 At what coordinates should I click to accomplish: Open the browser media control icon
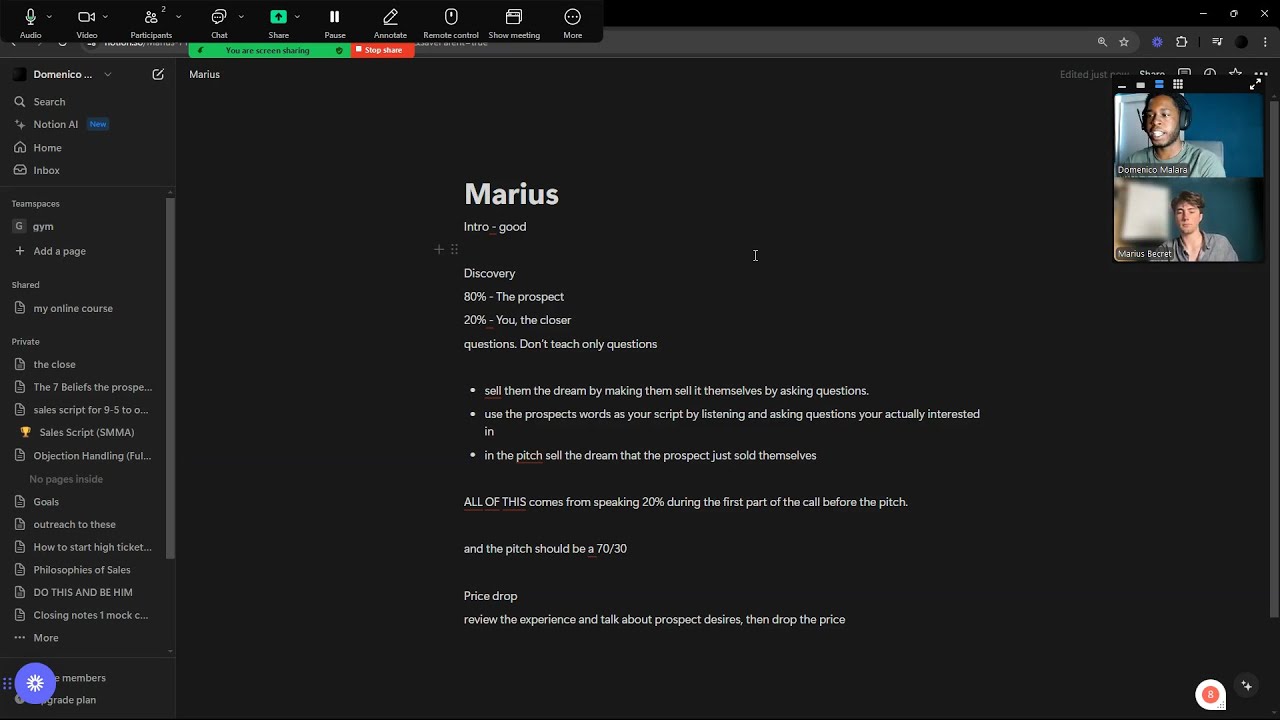point(1217,42)
